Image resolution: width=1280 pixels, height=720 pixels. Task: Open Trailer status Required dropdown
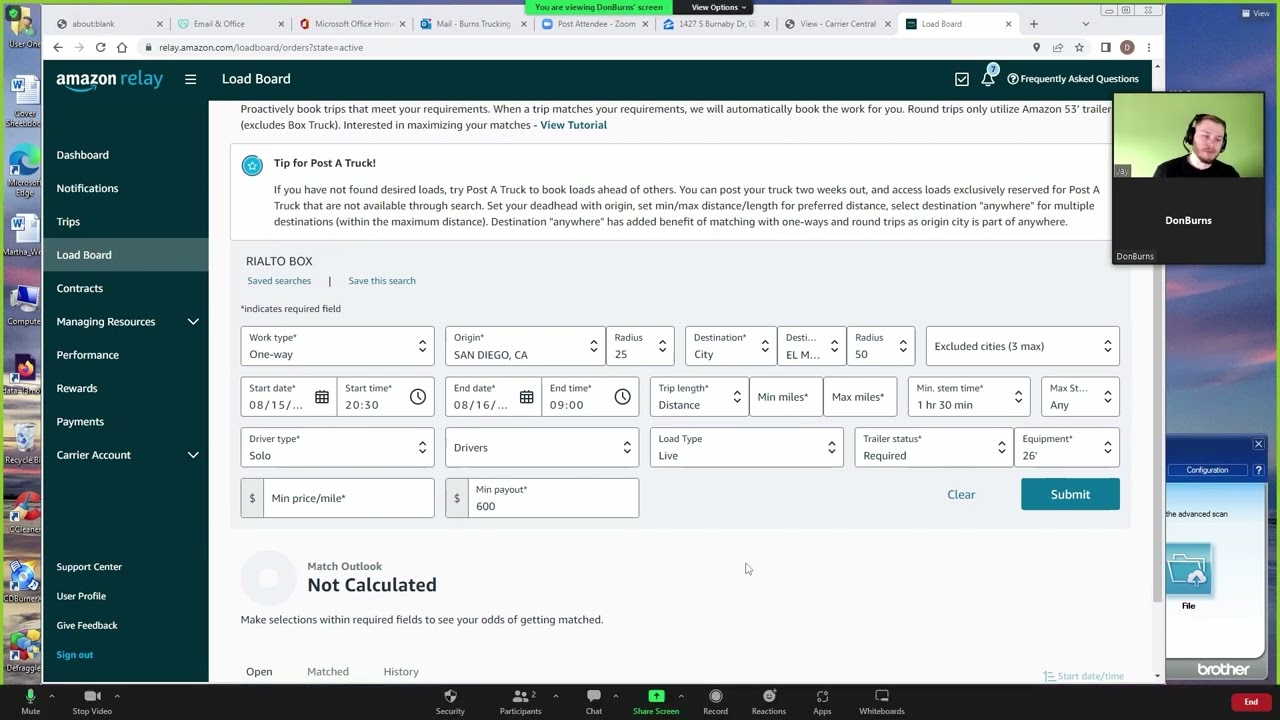point(933,448)
